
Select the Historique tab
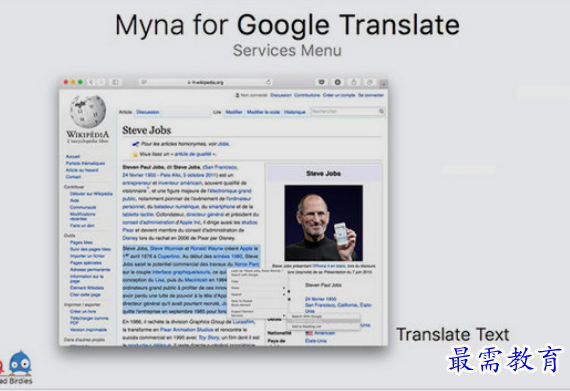[294, 112]
